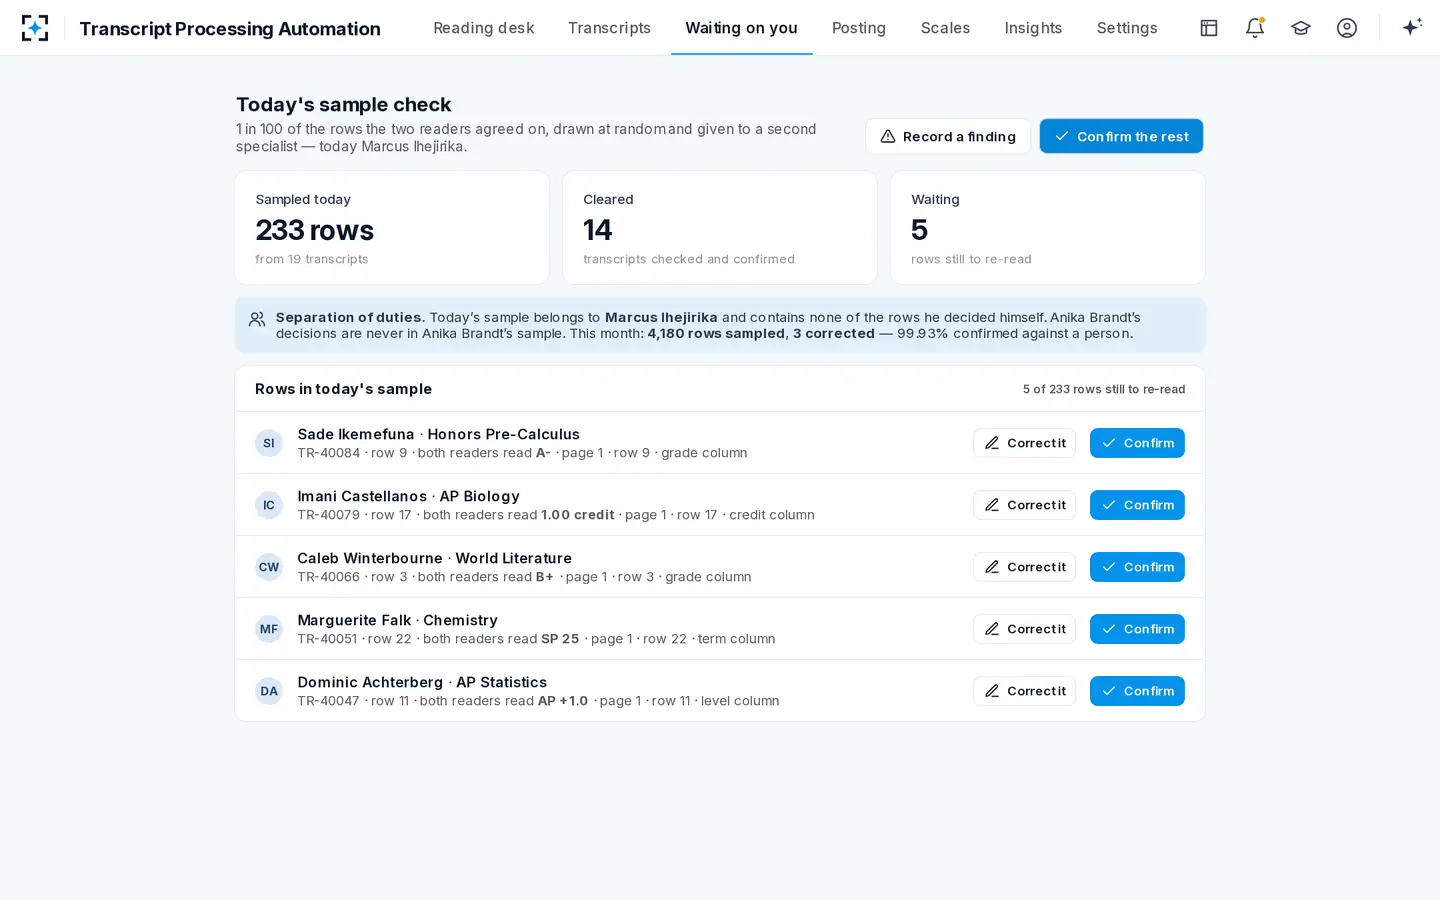Switch to the Reading desk tab
The image size is (1440, 900).
pyautogui.click(x=484, y=28)
